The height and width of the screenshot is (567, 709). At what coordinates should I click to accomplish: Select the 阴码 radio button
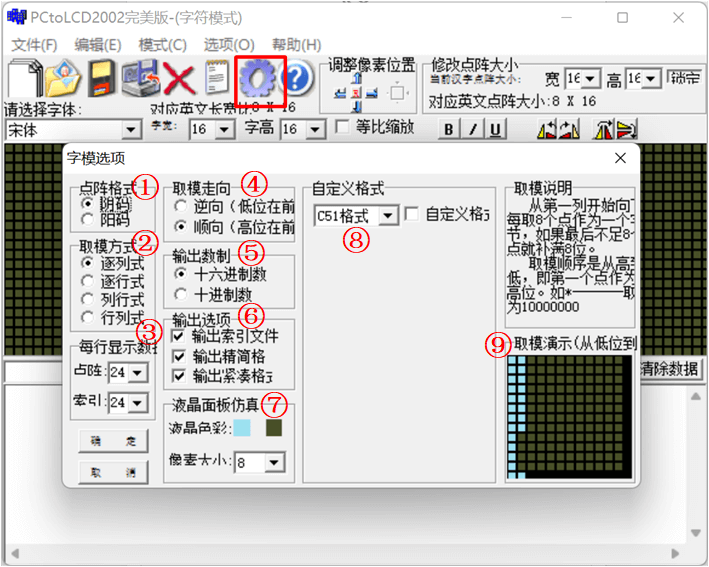[x=88, y=203]
